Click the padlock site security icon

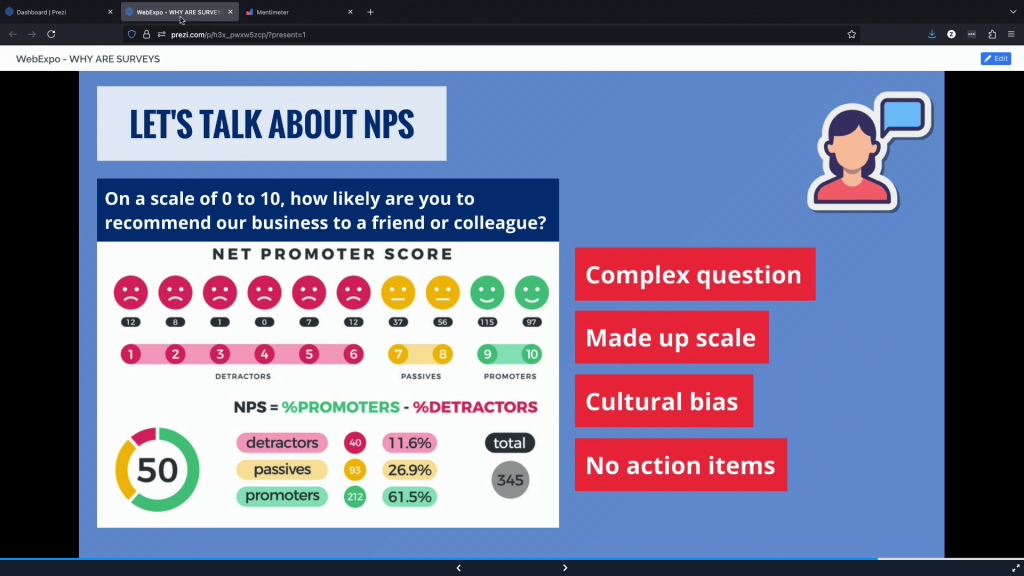click(146, 34)
